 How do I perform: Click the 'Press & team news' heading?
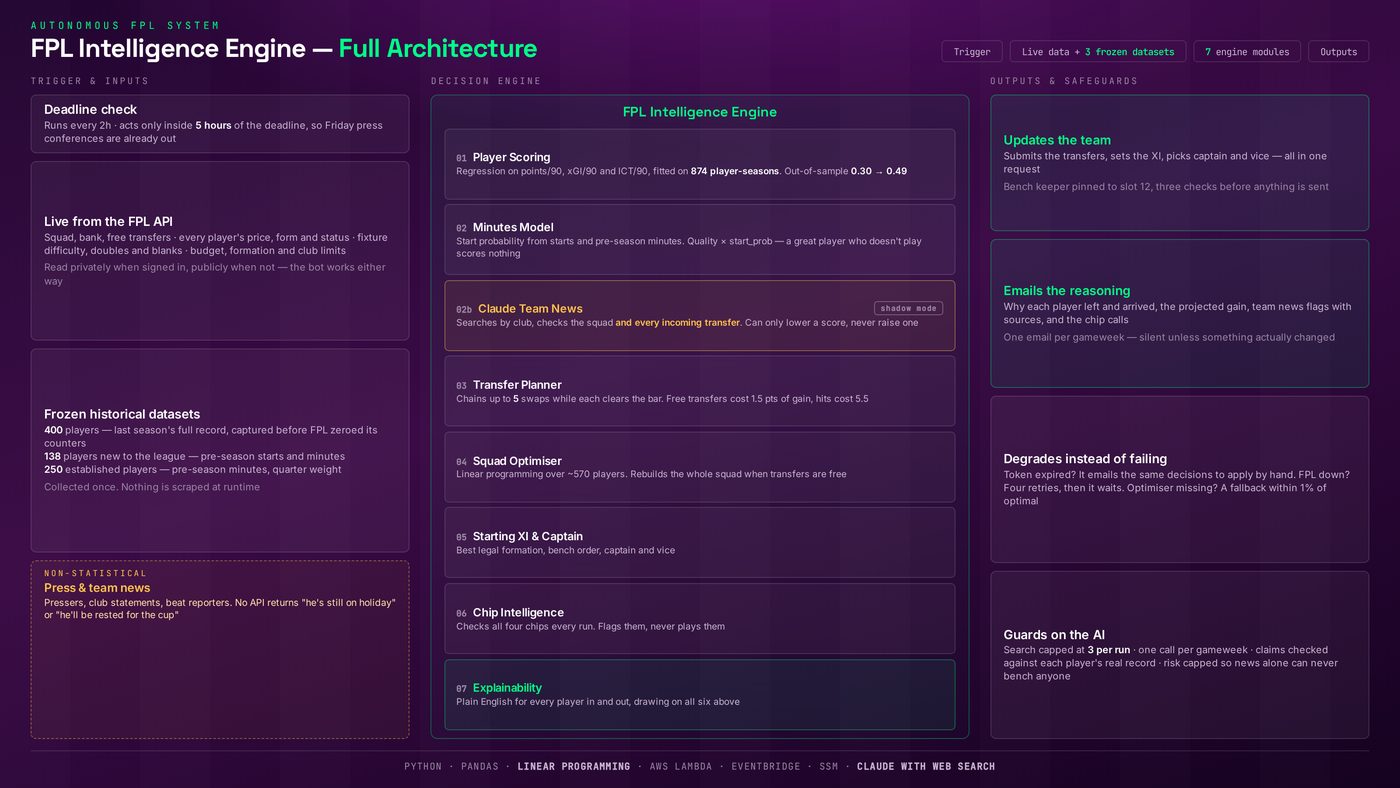97,588
